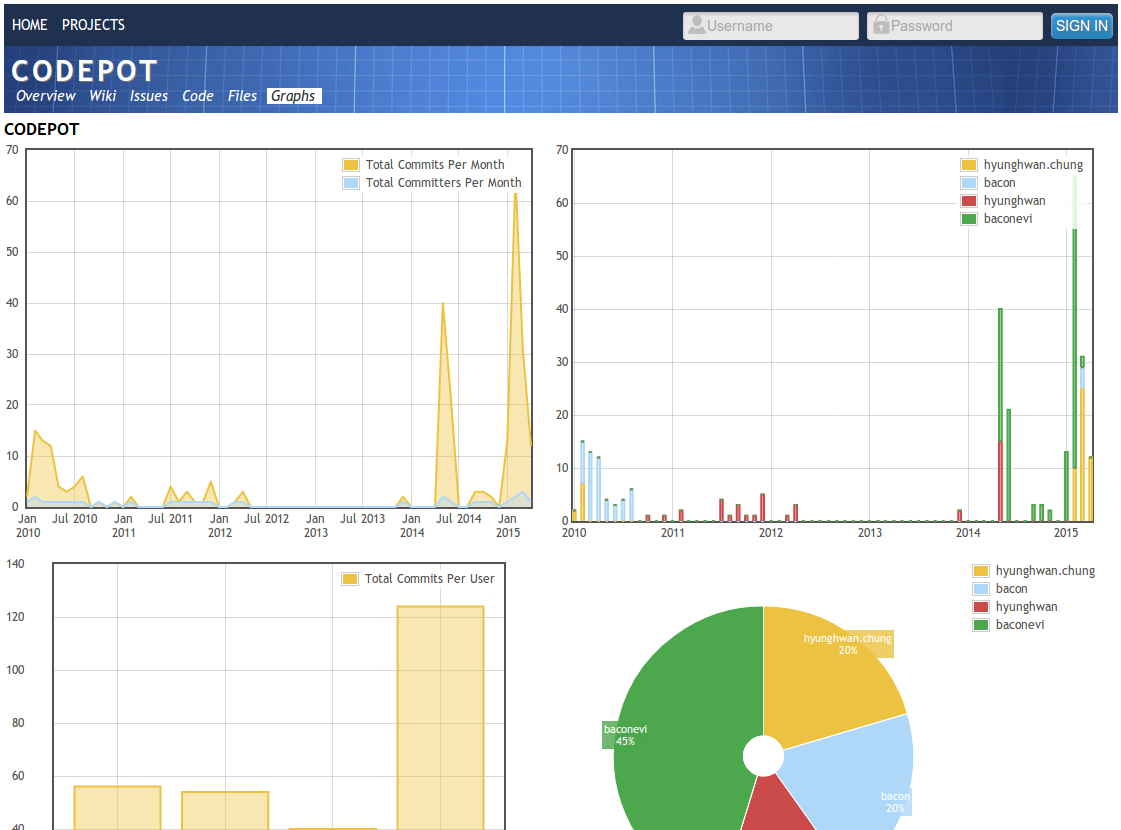Open the HOME menu

click(29, 25)
